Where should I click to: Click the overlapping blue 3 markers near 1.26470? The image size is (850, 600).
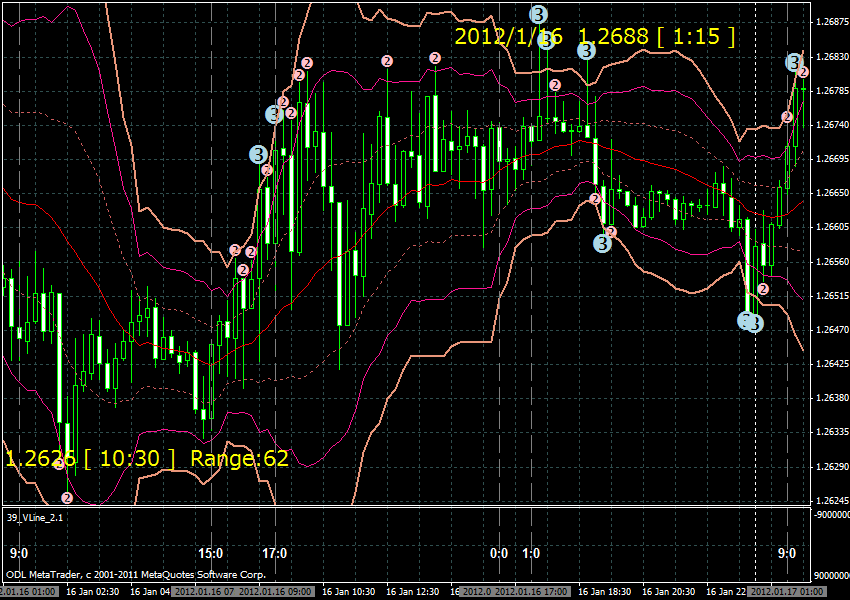(750, 322)
